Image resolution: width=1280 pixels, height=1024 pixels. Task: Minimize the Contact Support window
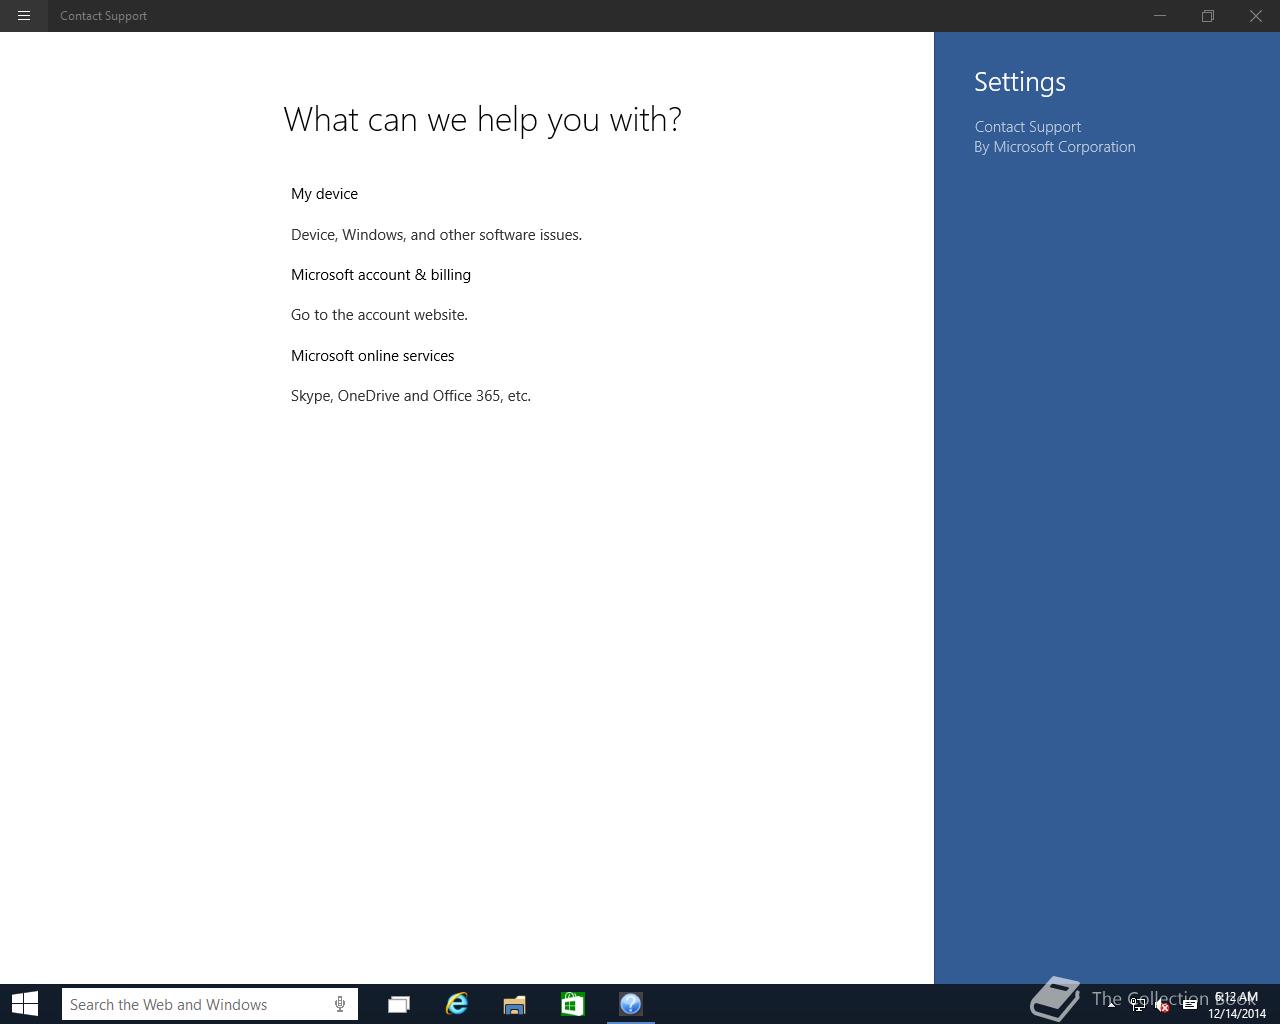click(x=1160, y=16)
